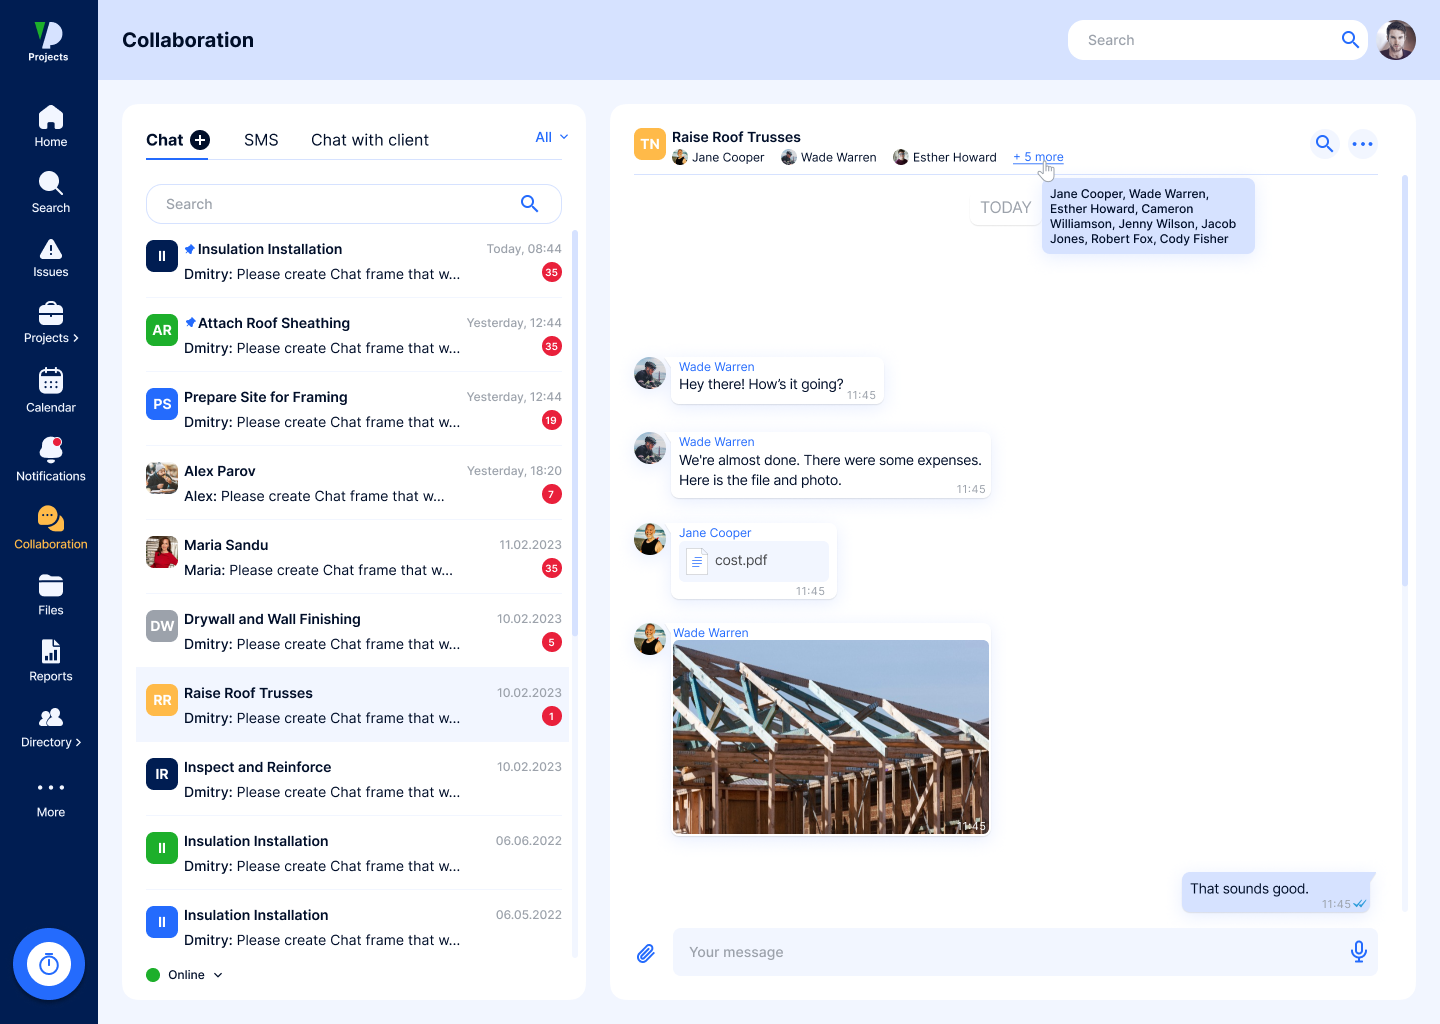Search within the Raise Roof Trusses conversation
The height and width of the screenshot is (1024, 1440).
pyautogui.click(x=1324, y=144)
